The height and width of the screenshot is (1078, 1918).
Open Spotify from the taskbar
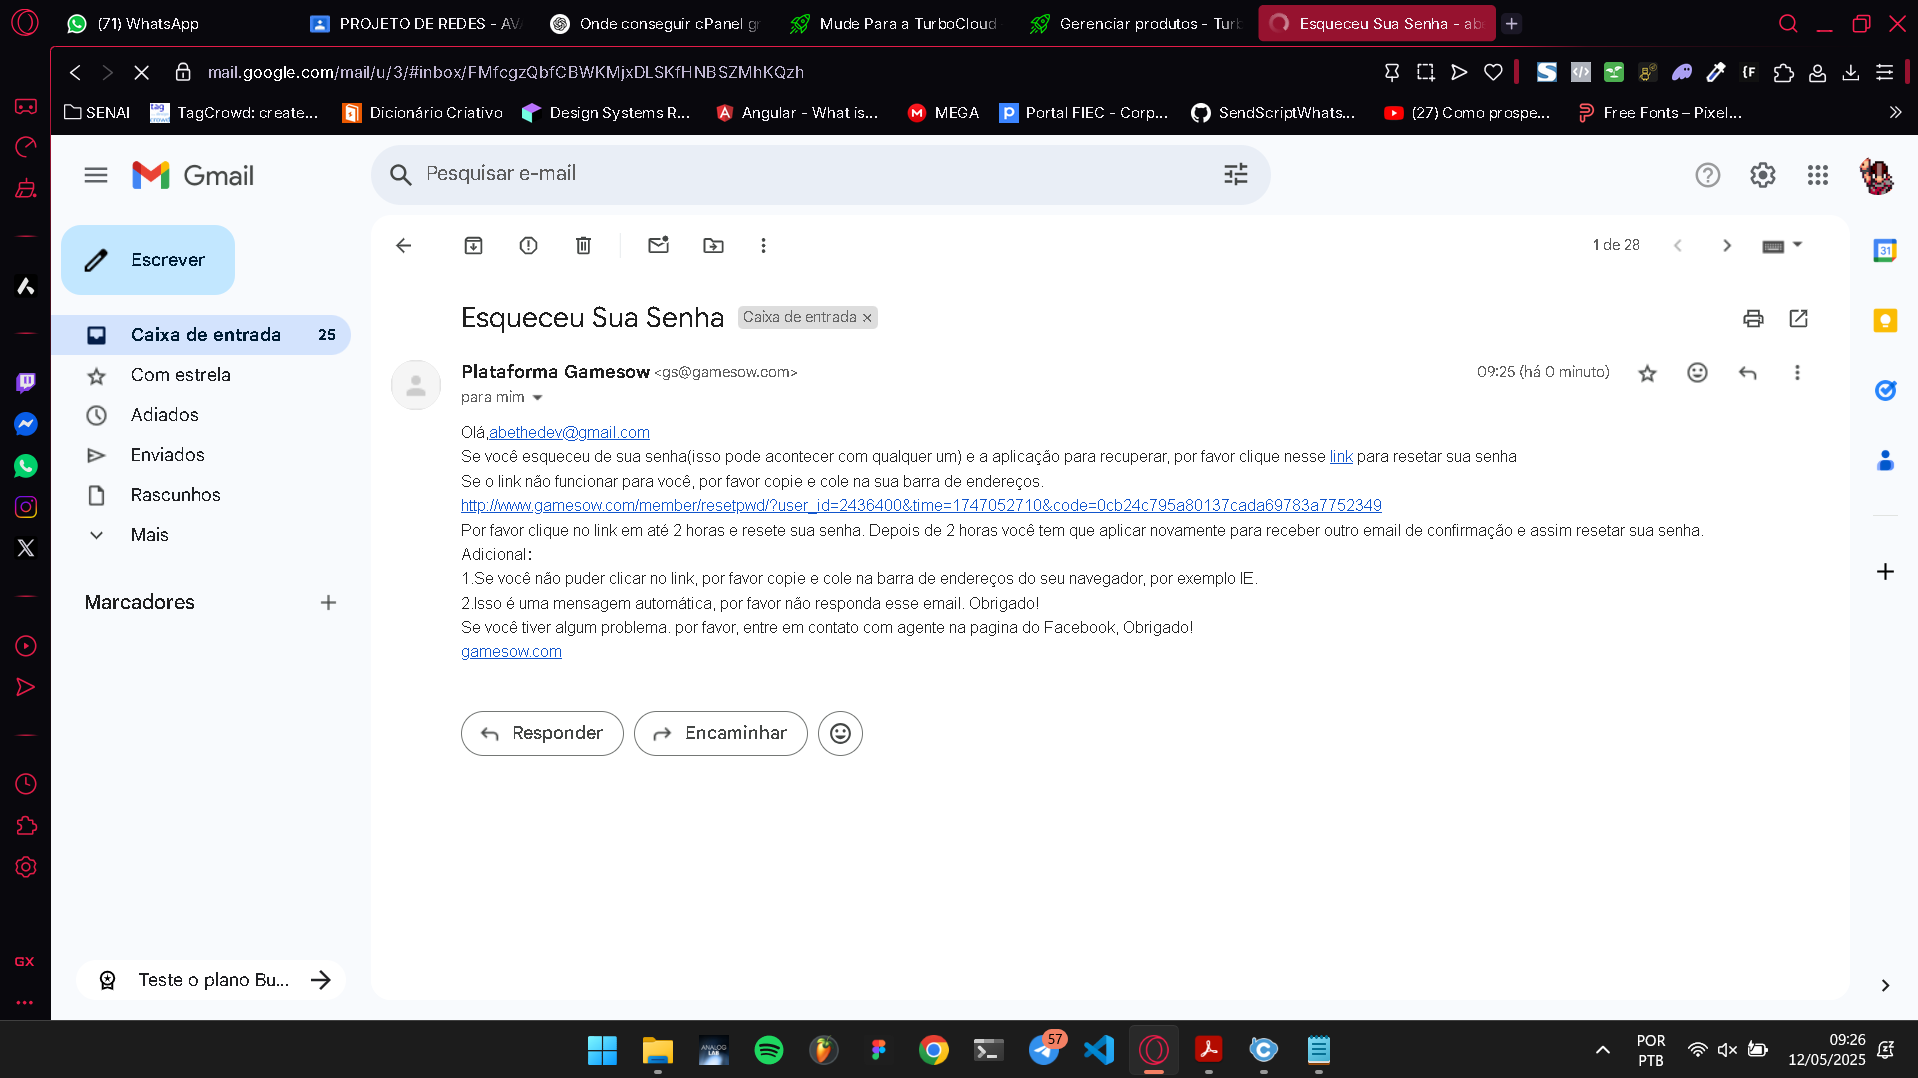click(768, 1050)
